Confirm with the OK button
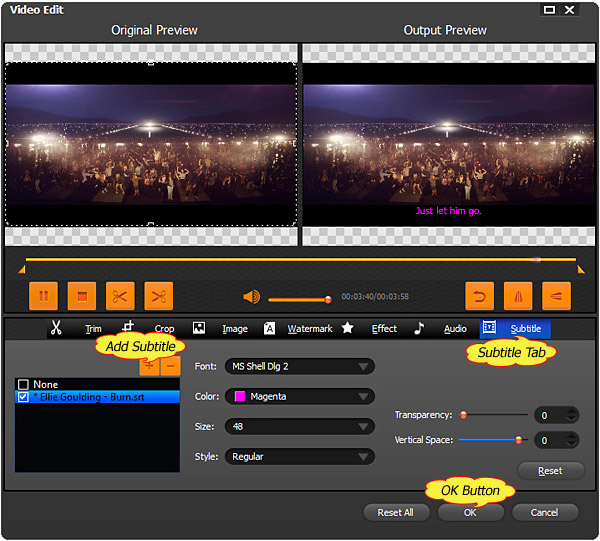This screenshot has height=541, width=600. coord(470,512)
